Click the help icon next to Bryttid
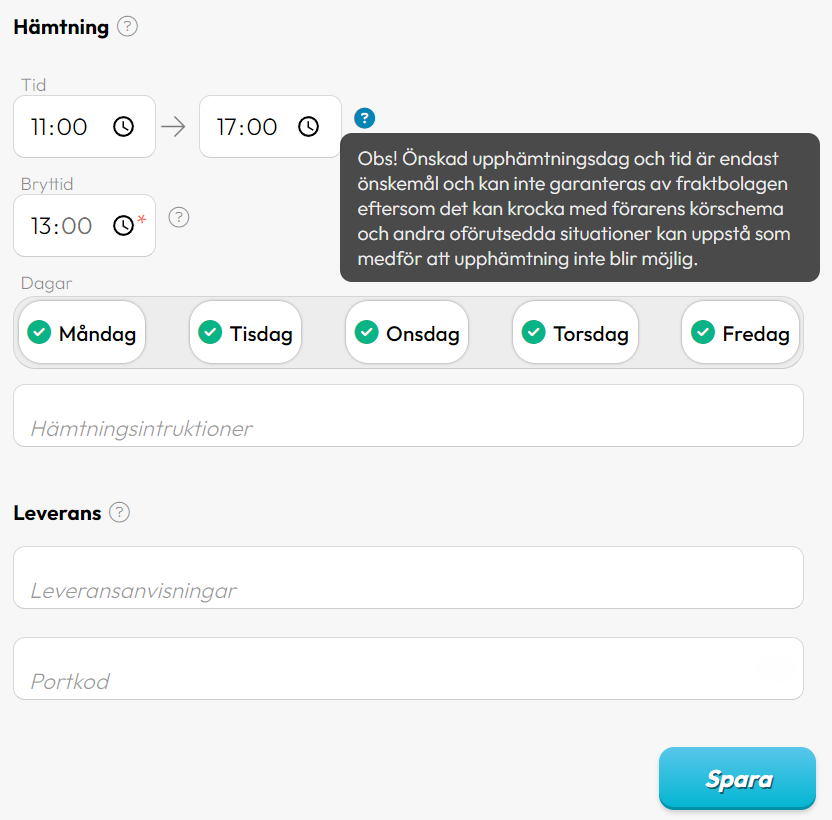832x820 pixels. click(179, 217)
